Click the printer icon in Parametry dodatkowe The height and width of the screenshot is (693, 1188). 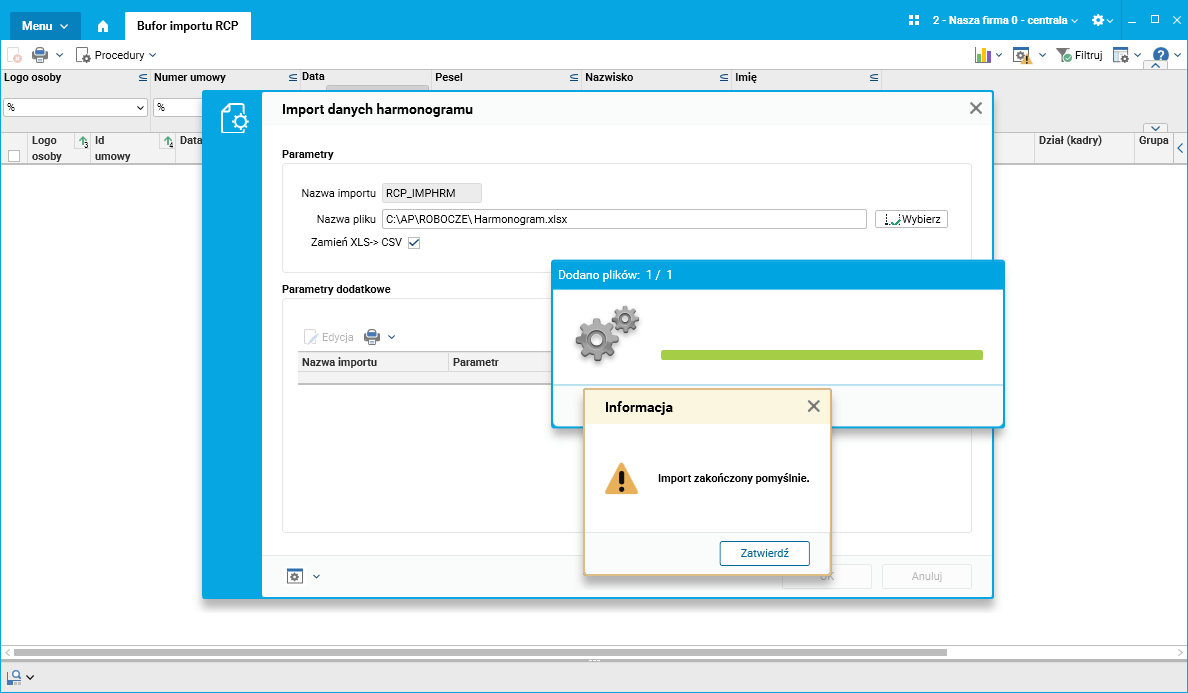pyautogui.click(x=372, y=337)
